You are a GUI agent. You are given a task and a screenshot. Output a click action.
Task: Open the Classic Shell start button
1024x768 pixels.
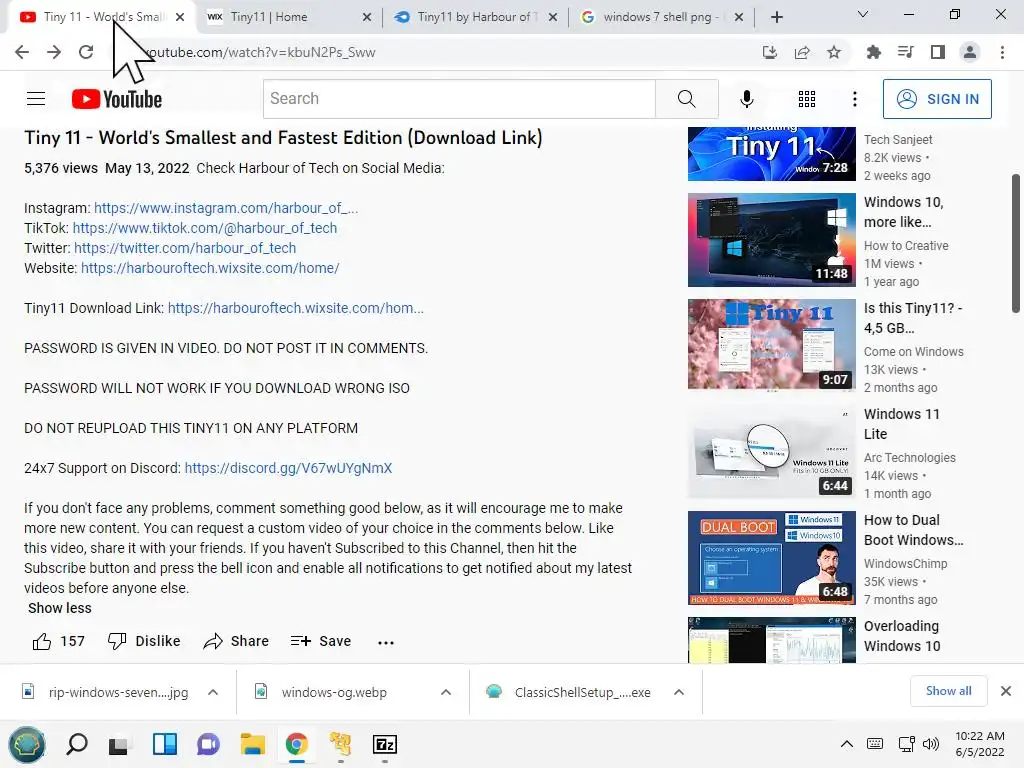coord(27,744)
